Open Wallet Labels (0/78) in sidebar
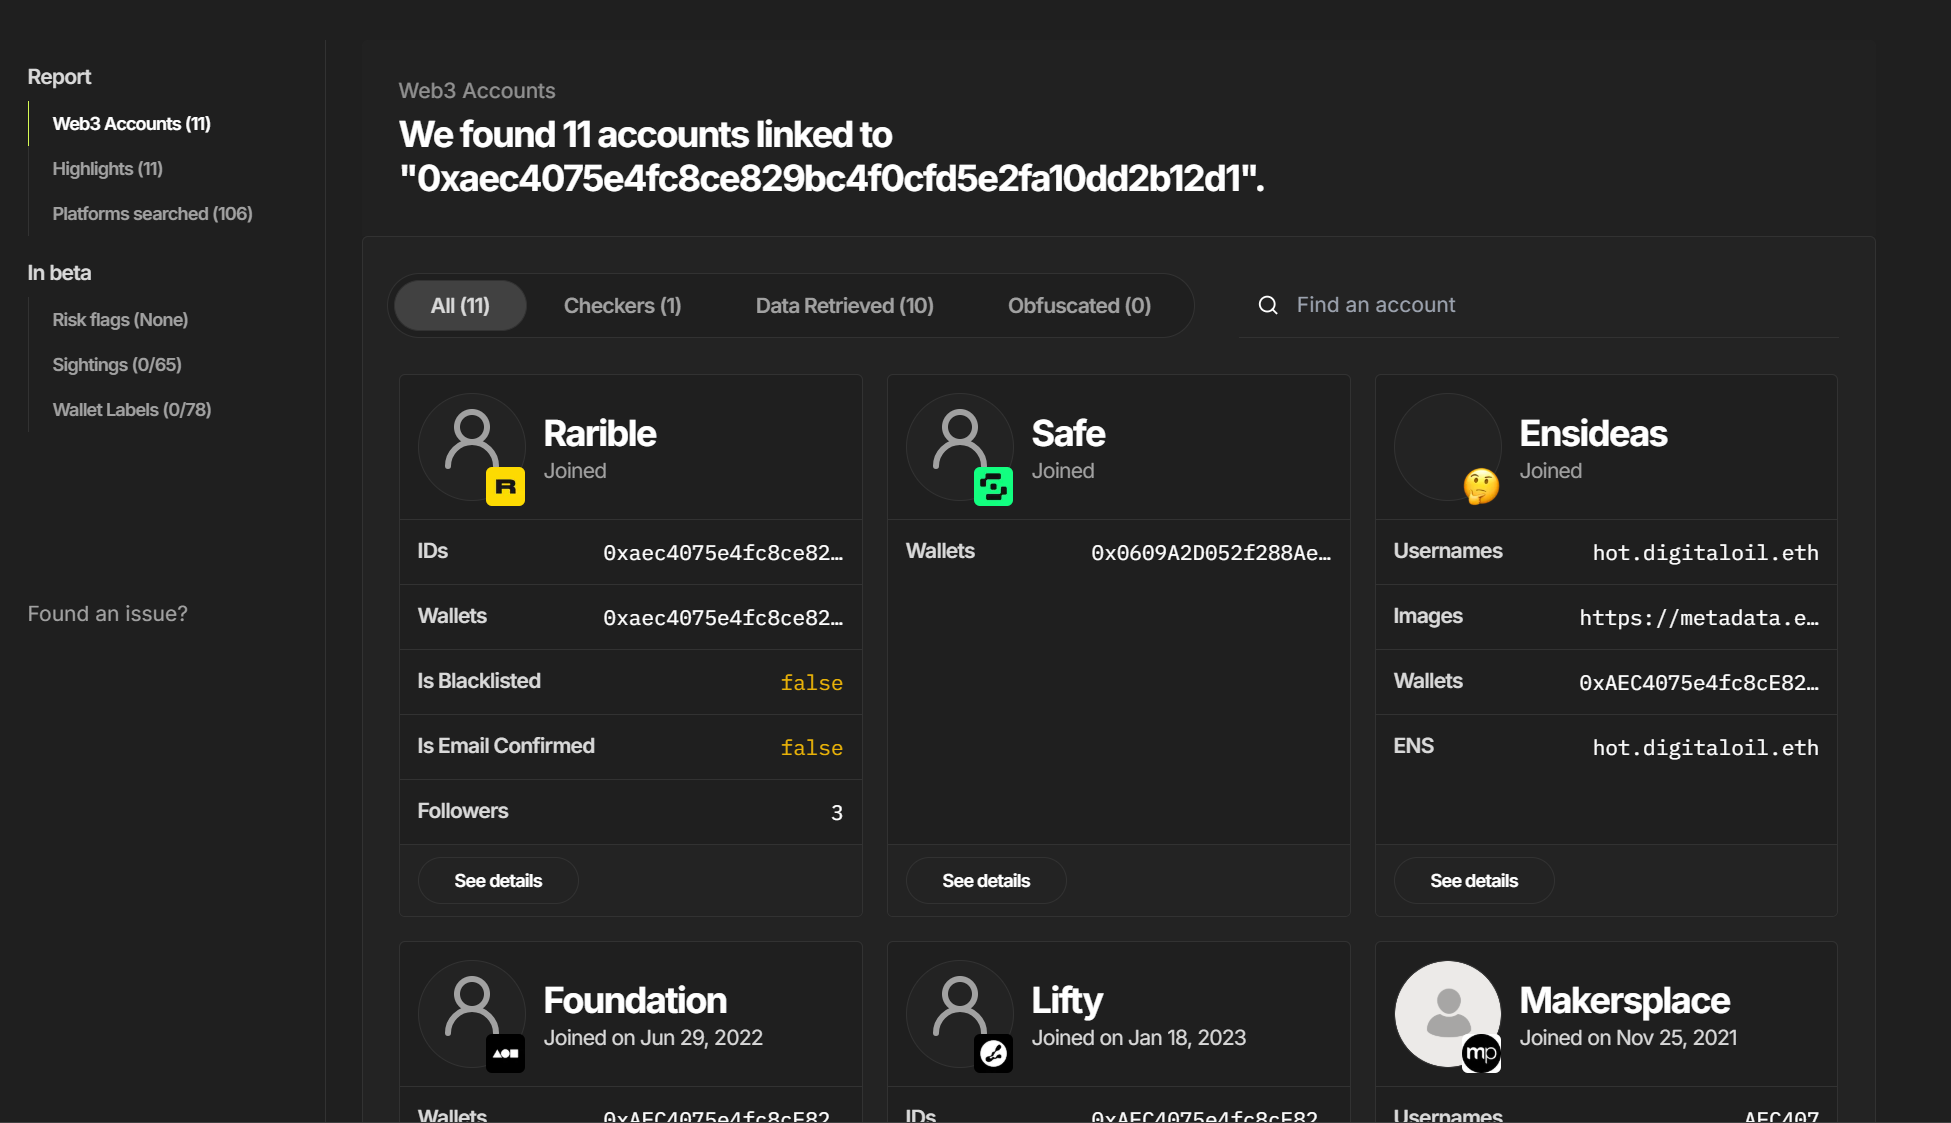This screenshot has height=1123, width=1951. (x=131, y=410)
